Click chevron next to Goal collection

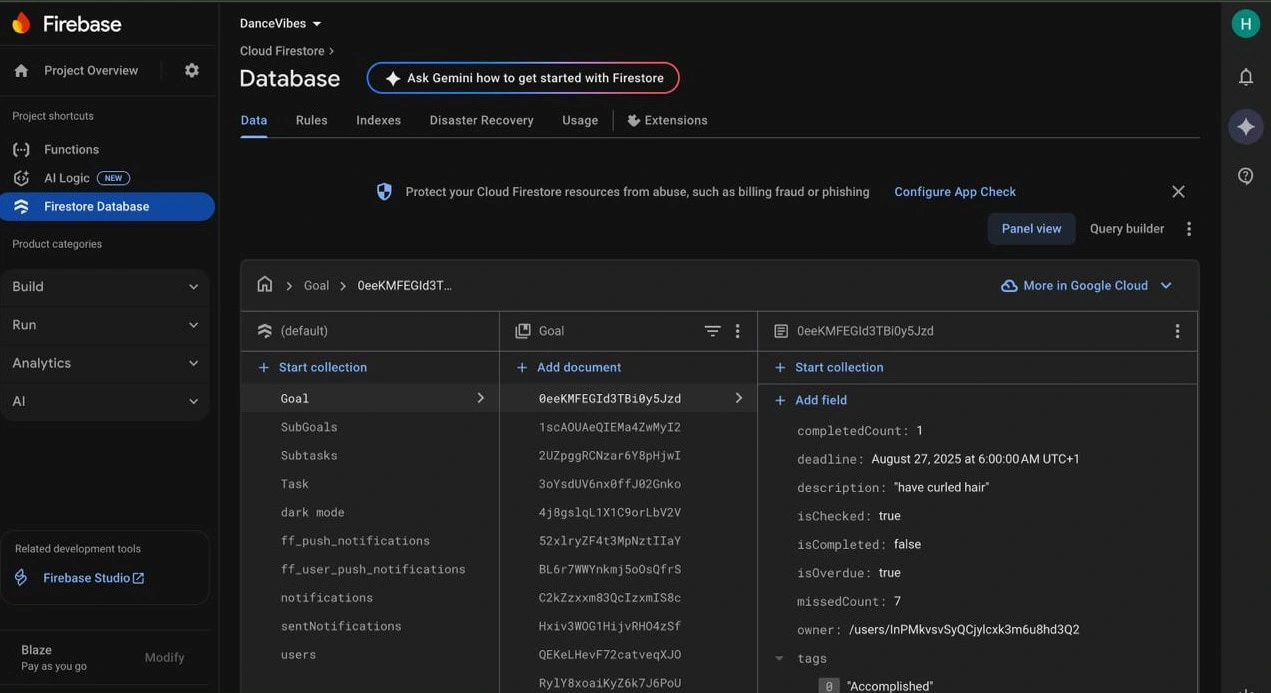point(481,398)
